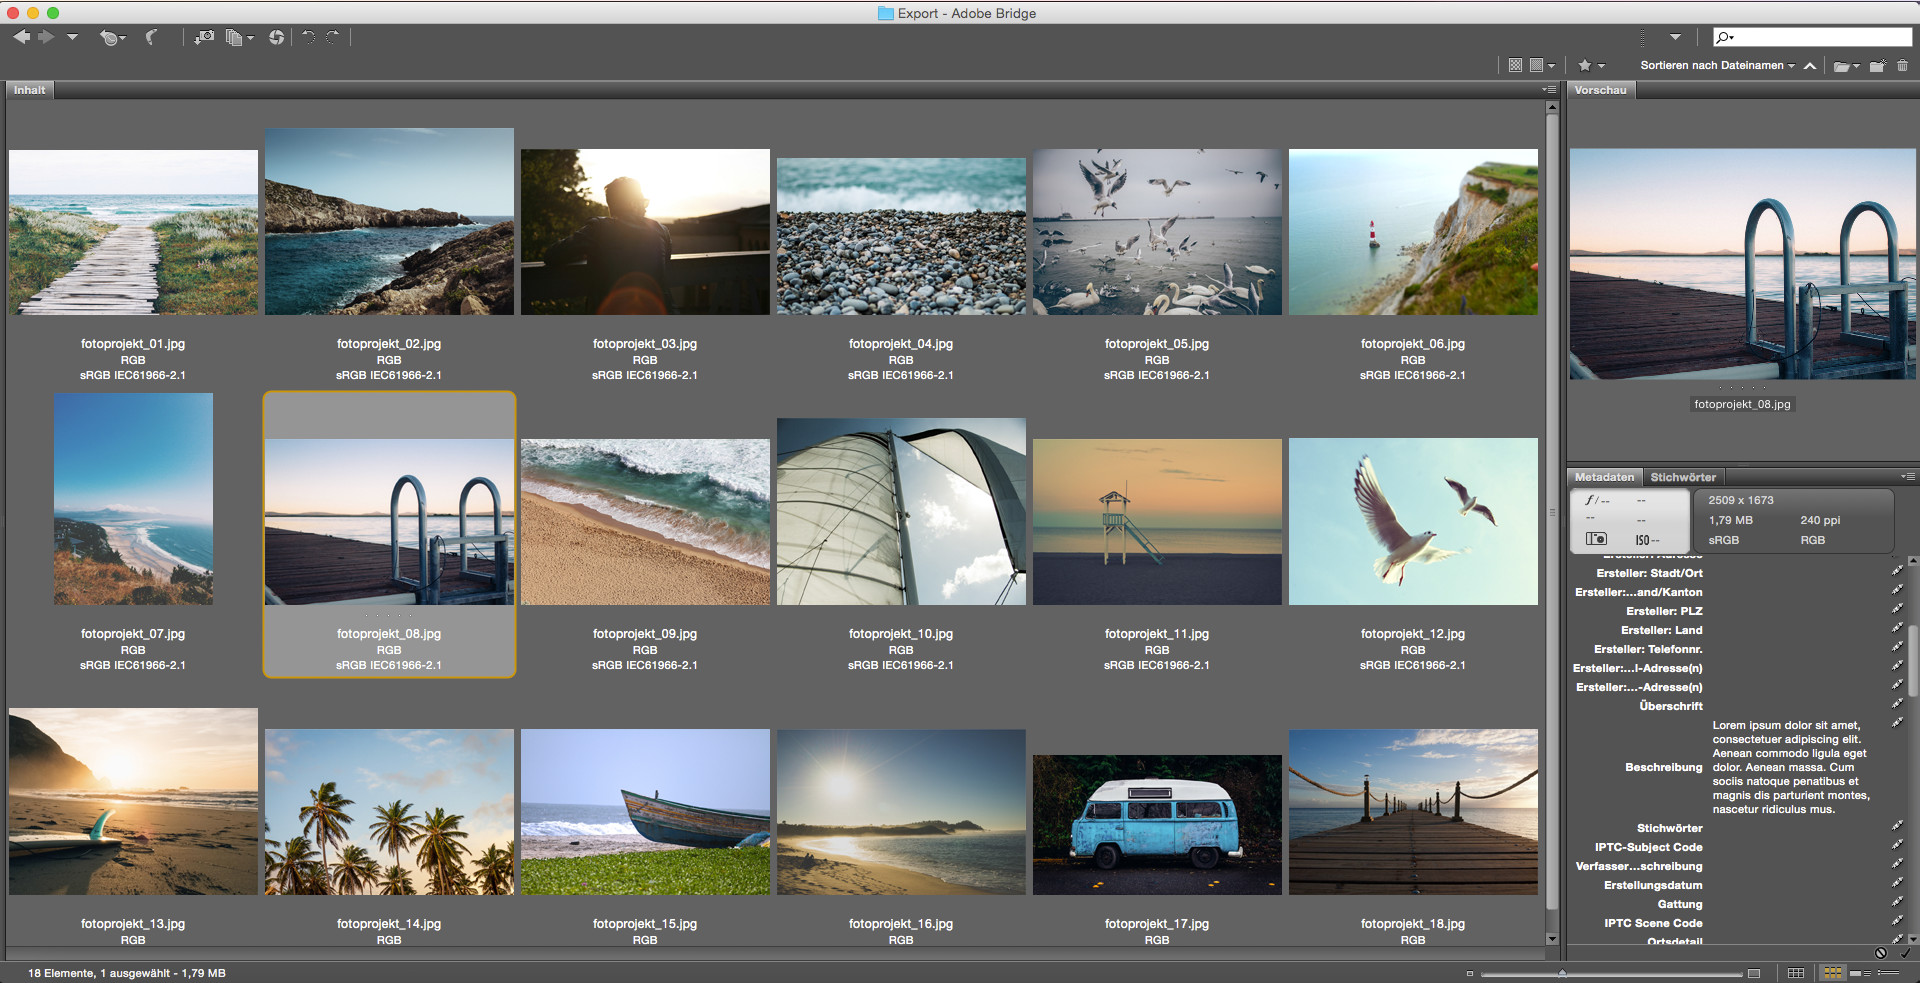Edit the Überschrift metadata field via pencil
Viewport: 1920px width, 983px height.
[1897, 703]
